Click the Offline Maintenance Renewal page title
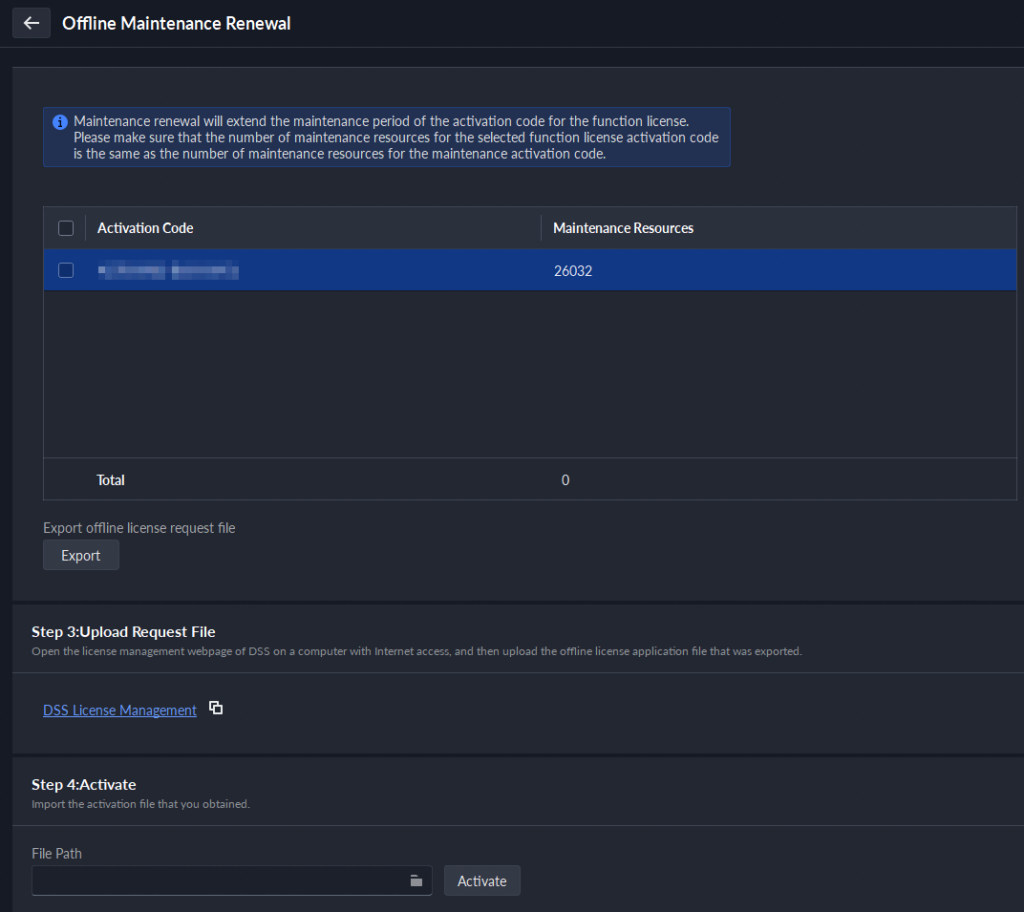This screenshot has height=912, width=1024. click(176, 23)
